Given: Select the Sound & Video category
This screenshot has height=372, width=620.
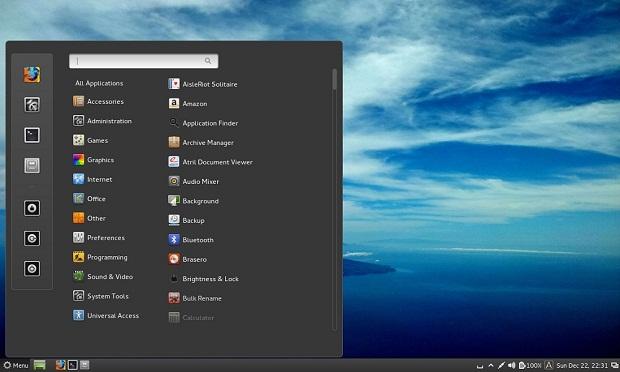Looking at the screenshot, I should pyautogui.click(x=103, y=276).
